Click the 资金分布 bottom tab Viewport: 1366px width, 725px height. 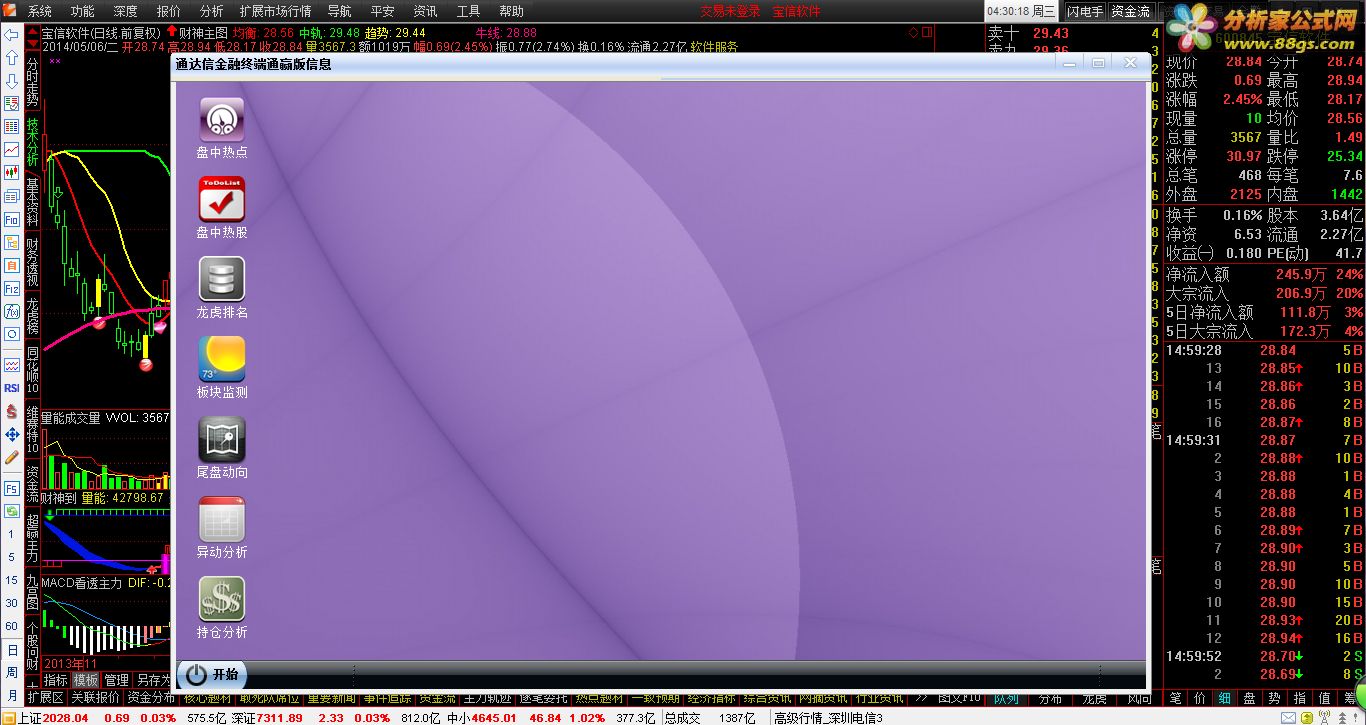[150, 697]
